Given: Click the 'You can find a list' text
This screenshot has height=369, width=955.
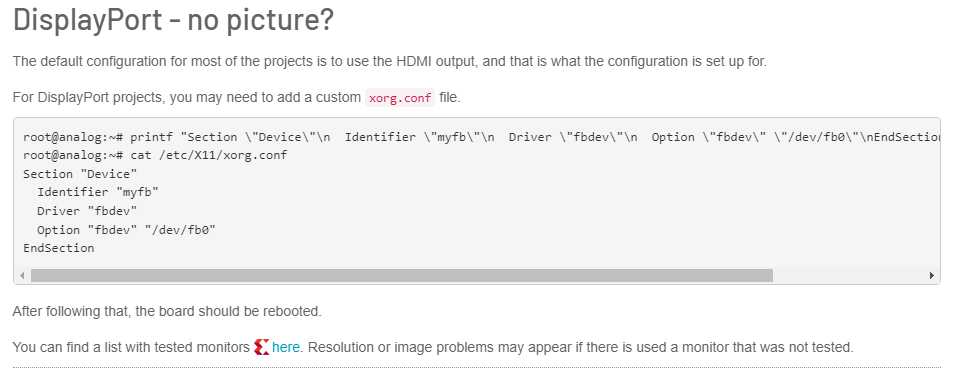Looking at the screenshot, I should pyautogui.click(x=132, y=348).
